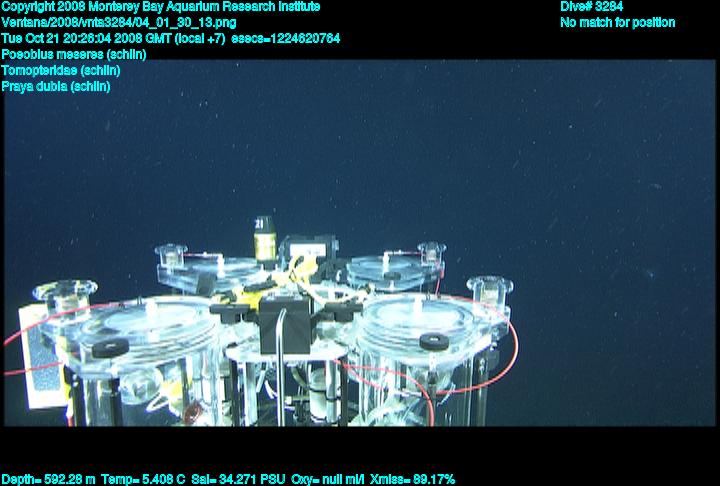
Task: Select the 'Poeobius meseres (schlin)' annotation
Action: [74, 55]
